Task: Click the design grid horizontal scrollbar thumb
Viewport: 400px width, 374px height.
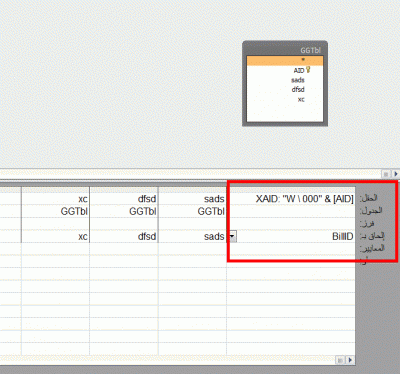Action: (340, 360)
